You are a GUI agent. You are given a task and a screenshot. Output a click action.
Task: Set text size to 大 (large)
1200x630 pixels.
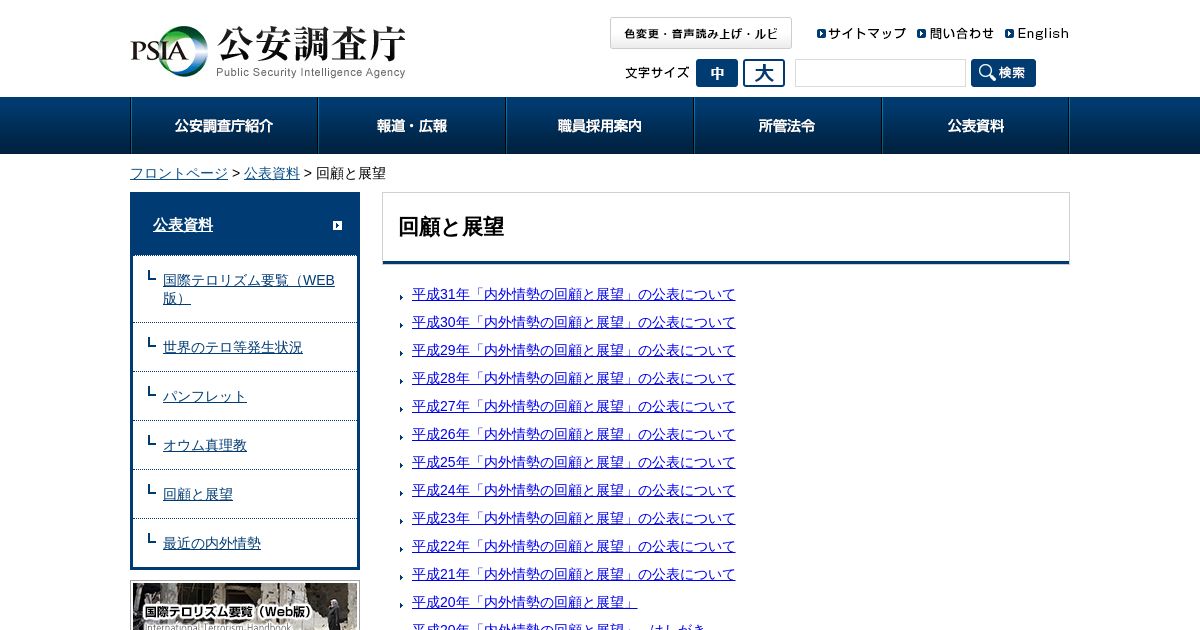click(764, 73)
